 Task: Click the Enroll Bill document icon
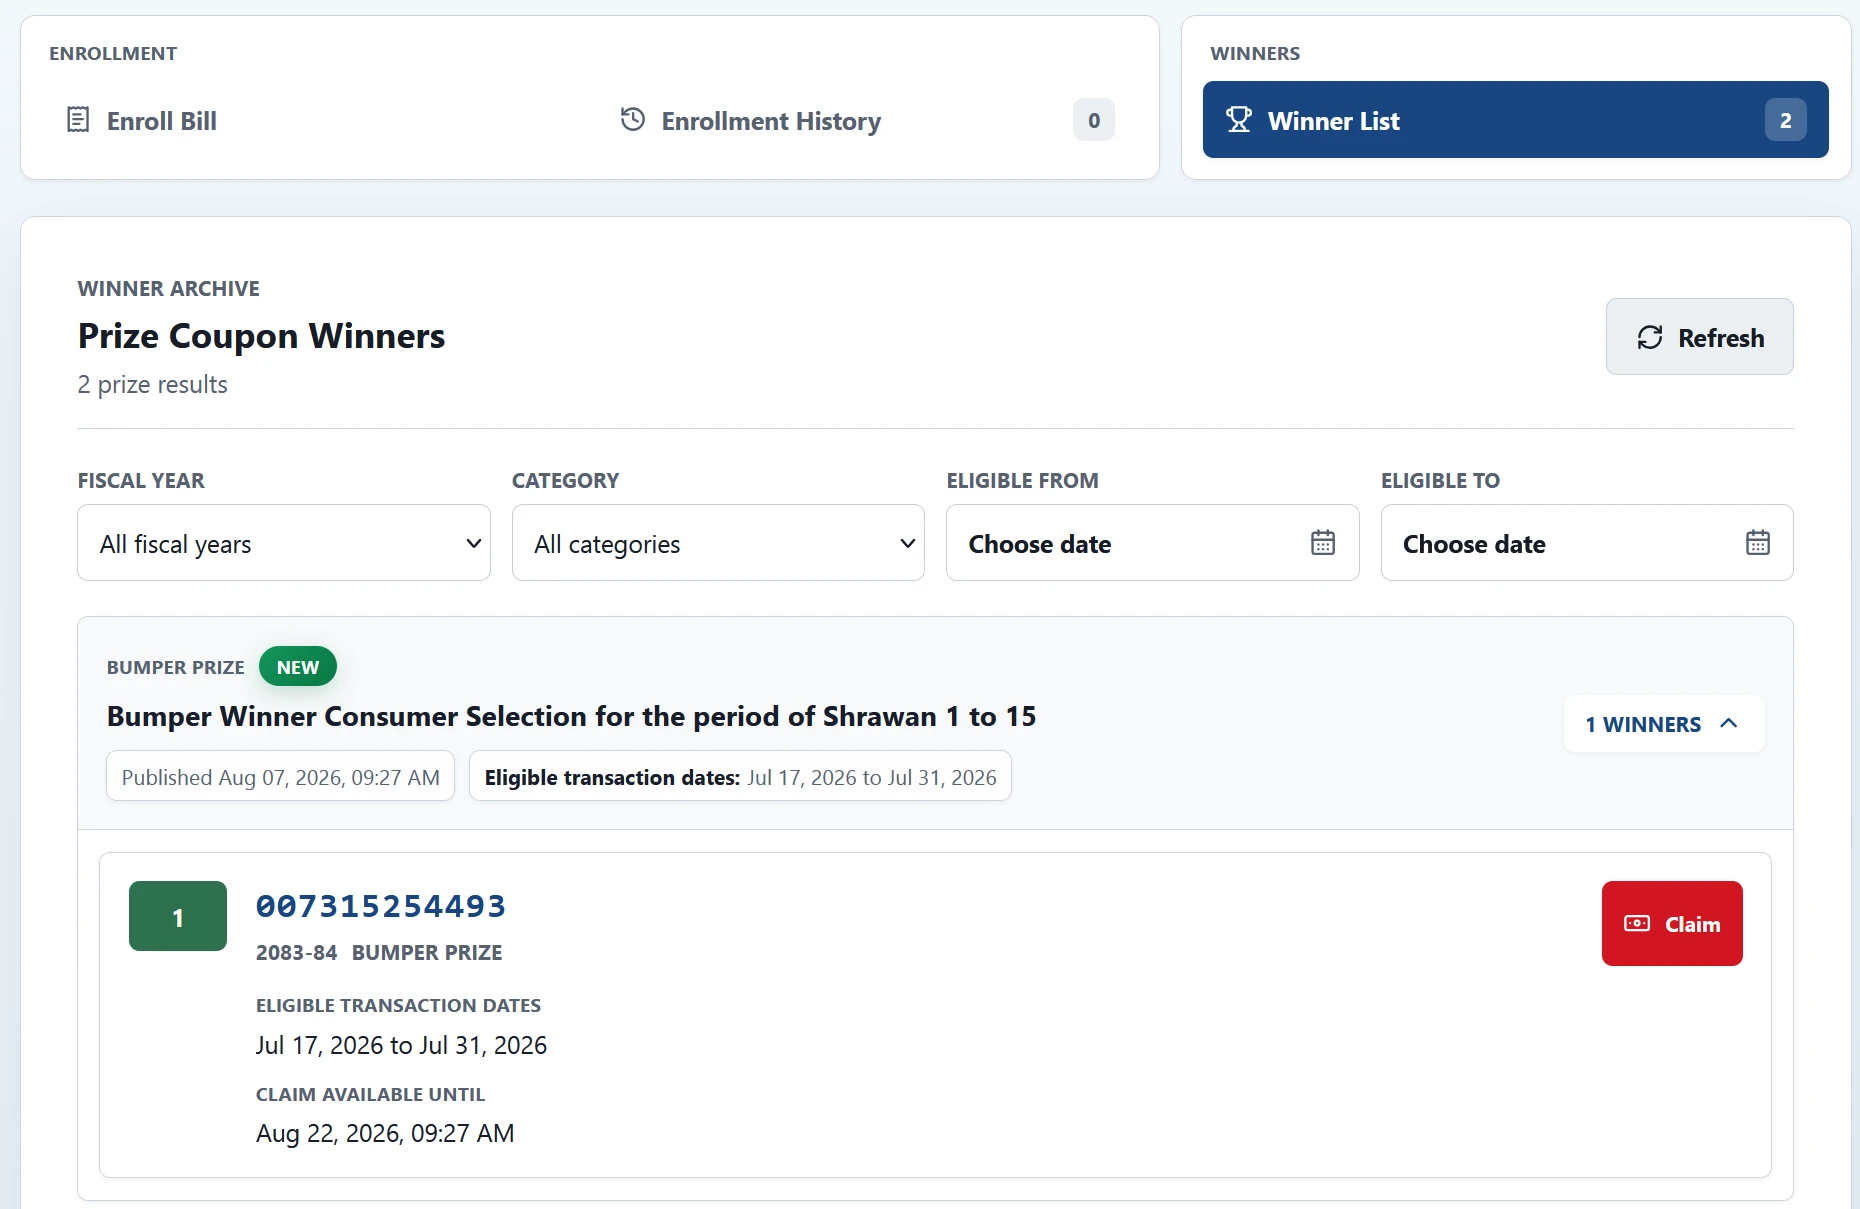(x=78, y=120)
